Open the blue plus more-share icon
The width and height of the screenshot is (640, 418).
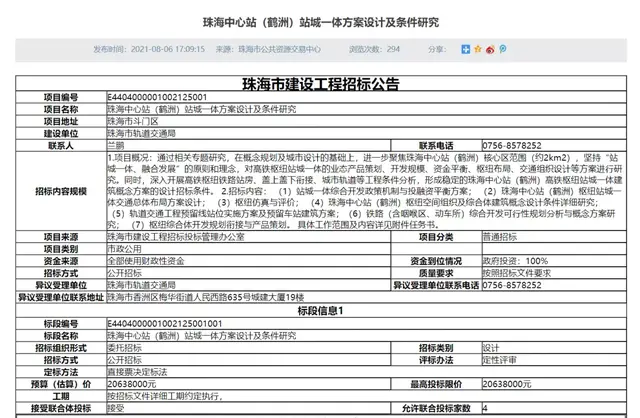pyautogui.click(x=465, y=49)
